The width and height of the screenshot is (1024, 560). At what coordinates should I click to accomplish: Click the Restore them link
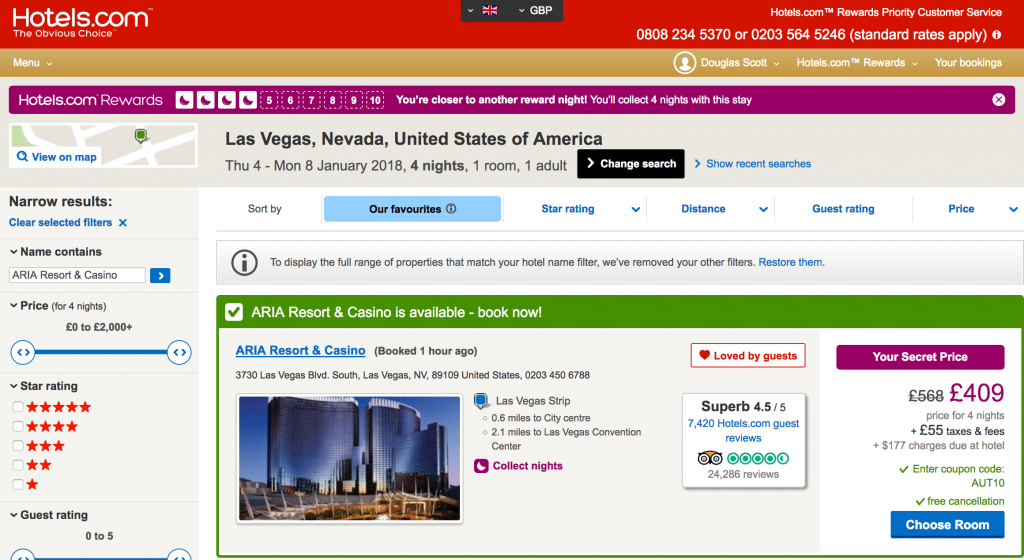(x=790, y=263)
